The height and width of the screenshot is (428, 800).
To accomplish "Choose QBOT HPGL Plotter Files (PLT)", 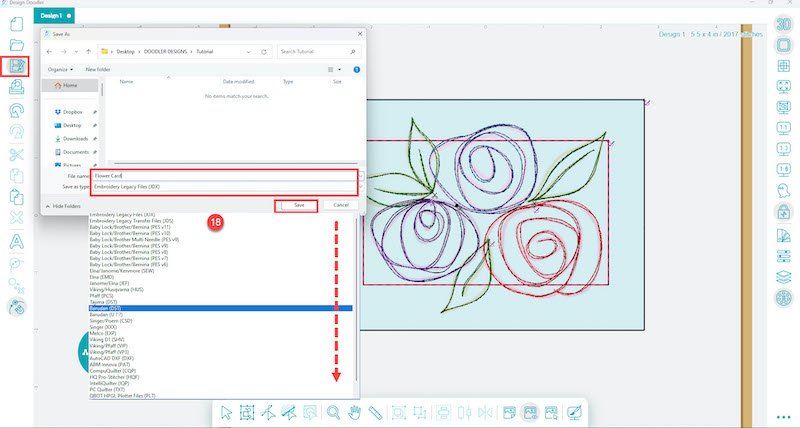I will [122, 396].
